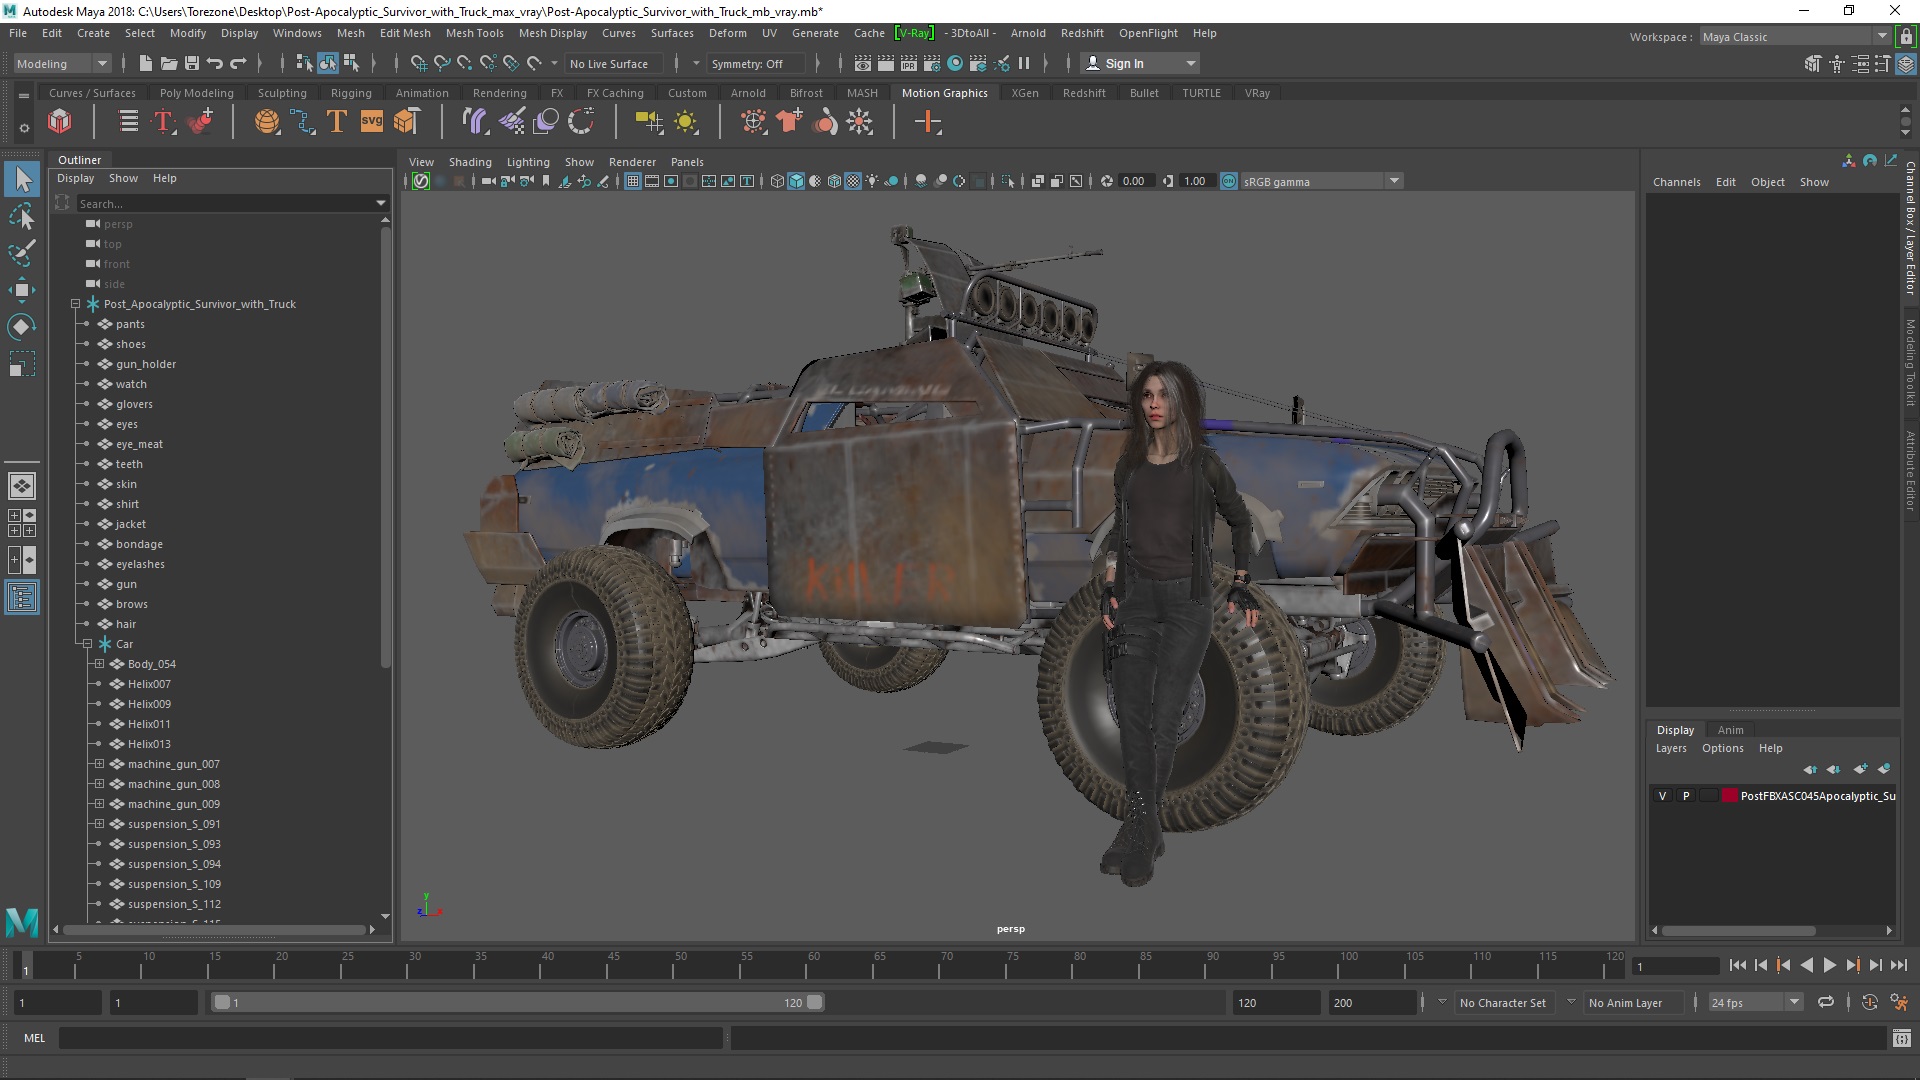Activate the Move tool
The height and width of the screenshot is (1080, 1920).
click(x=22, y=290)
